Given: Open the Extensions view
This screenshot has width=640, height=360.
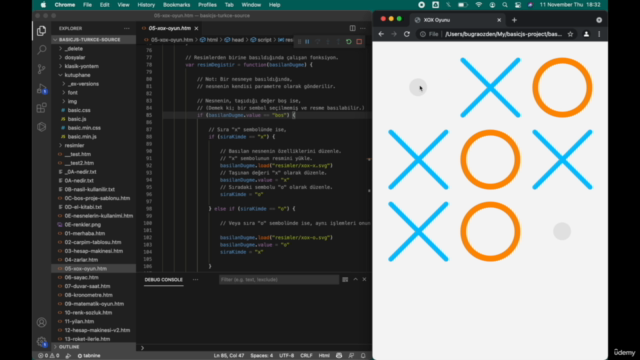Looking at the screenshot, I should click(x=41, y=108).
